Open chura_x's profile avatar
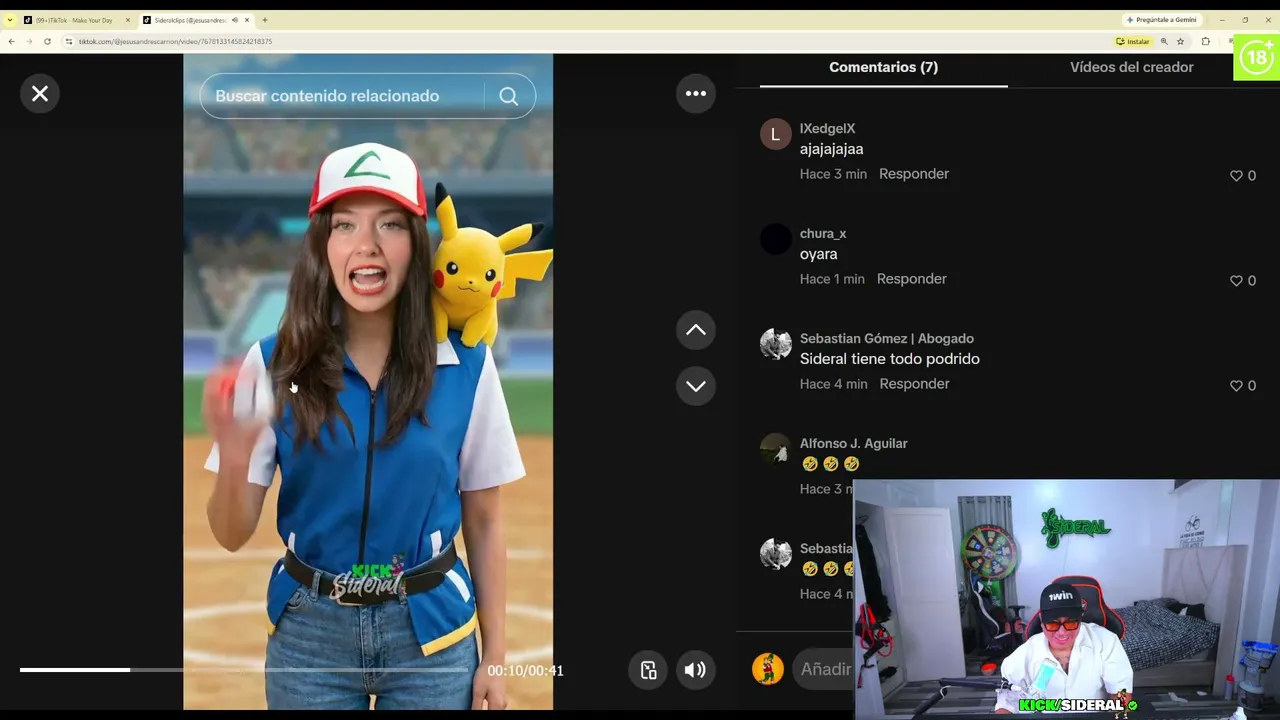This screenshot has width=1280, height=720. (x=776, y=239)
